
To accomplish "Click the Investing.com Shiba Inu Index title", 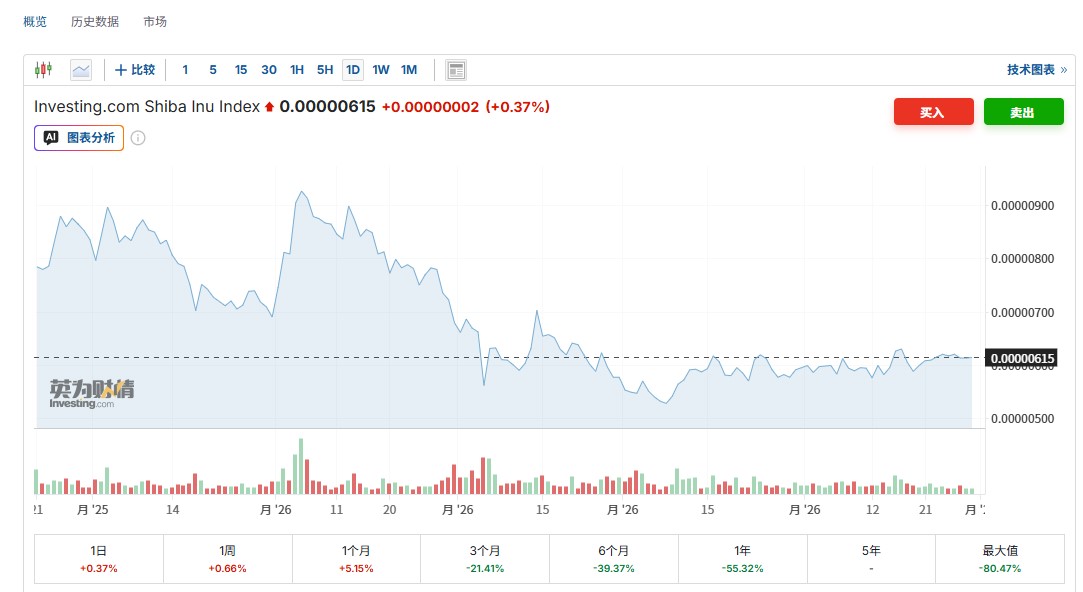I will coord(146,106).
